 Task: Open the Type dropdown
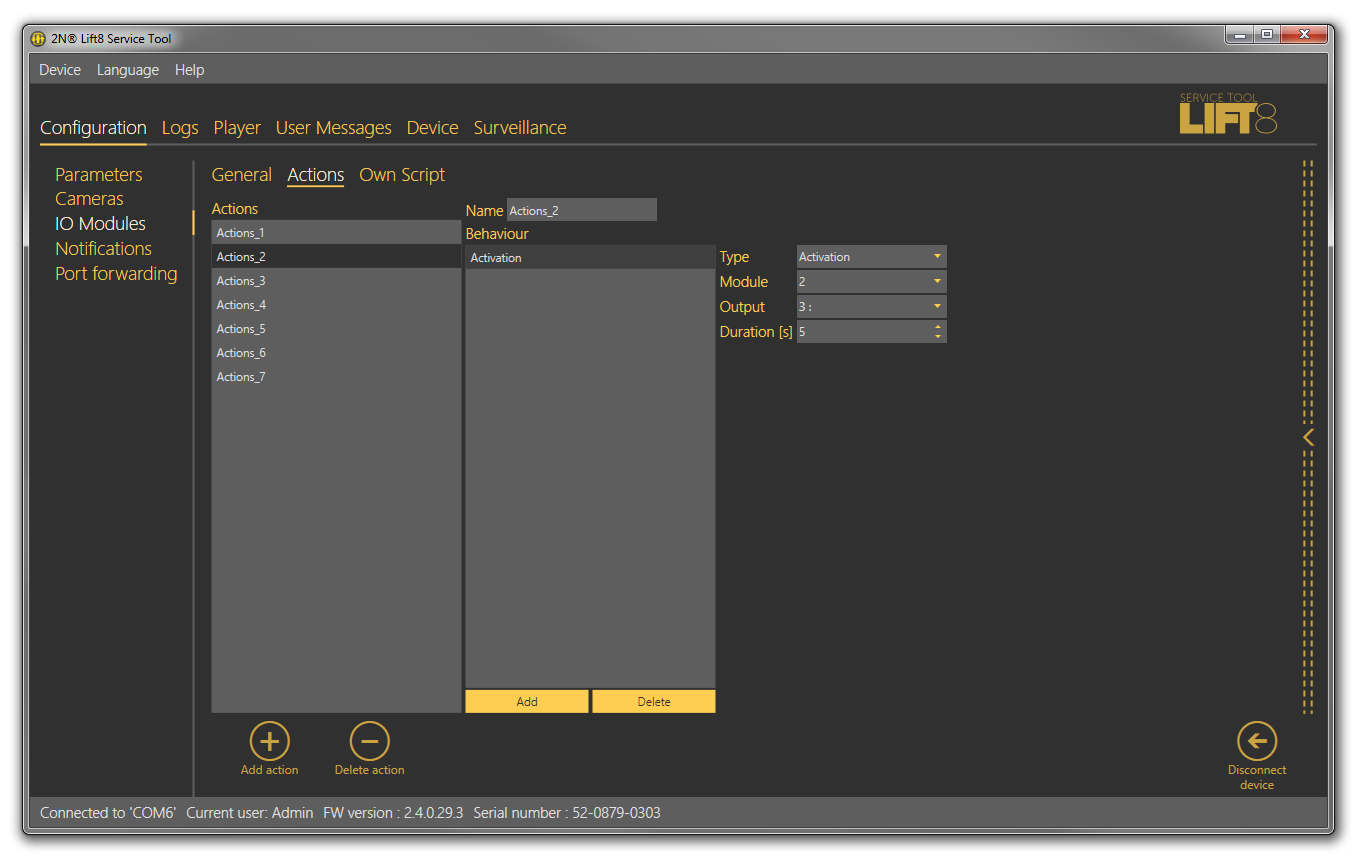click(937, 257)
